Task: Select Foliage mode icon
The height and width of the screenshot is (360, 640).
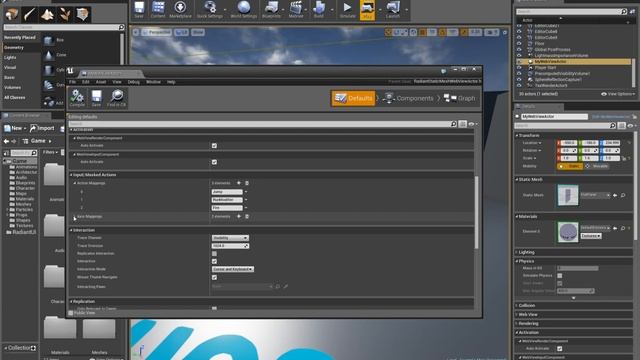Action: click(x=65, y=15)
